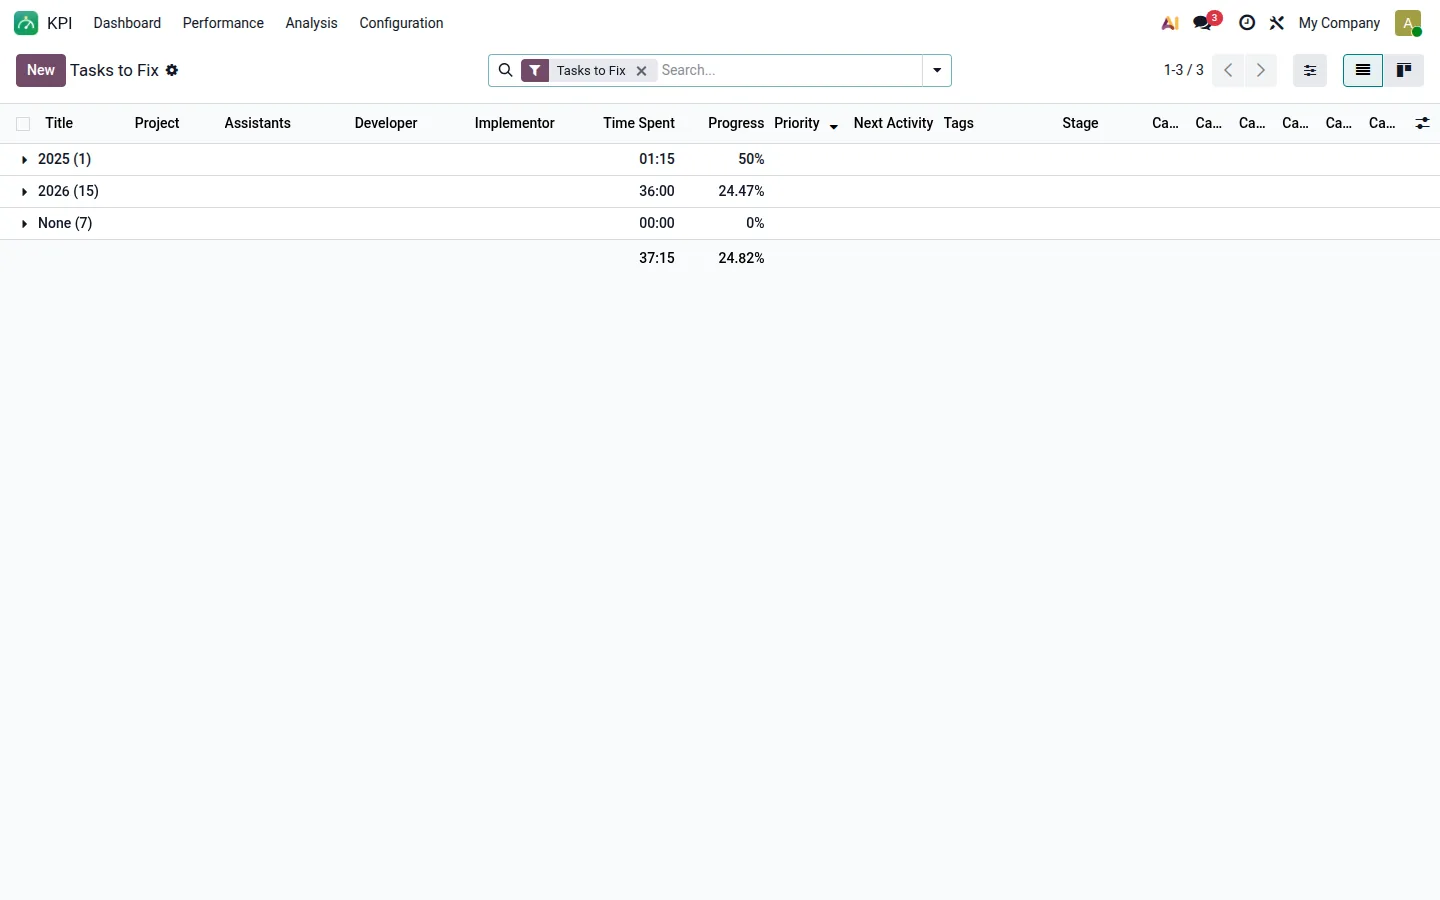Open the Tasks to Fix gear menu
The width and height of the screenshot is (1440, 900).
[x=172, y=70]
